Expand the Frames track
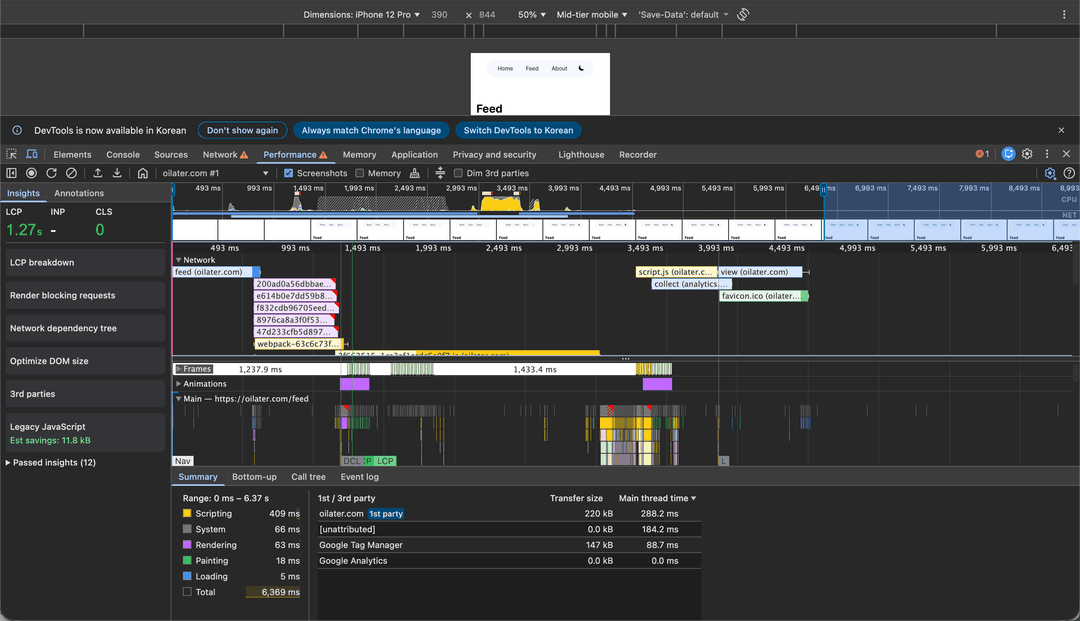Image resolution: width=1080 pixels, height=621 pixels. pos(179,369)
